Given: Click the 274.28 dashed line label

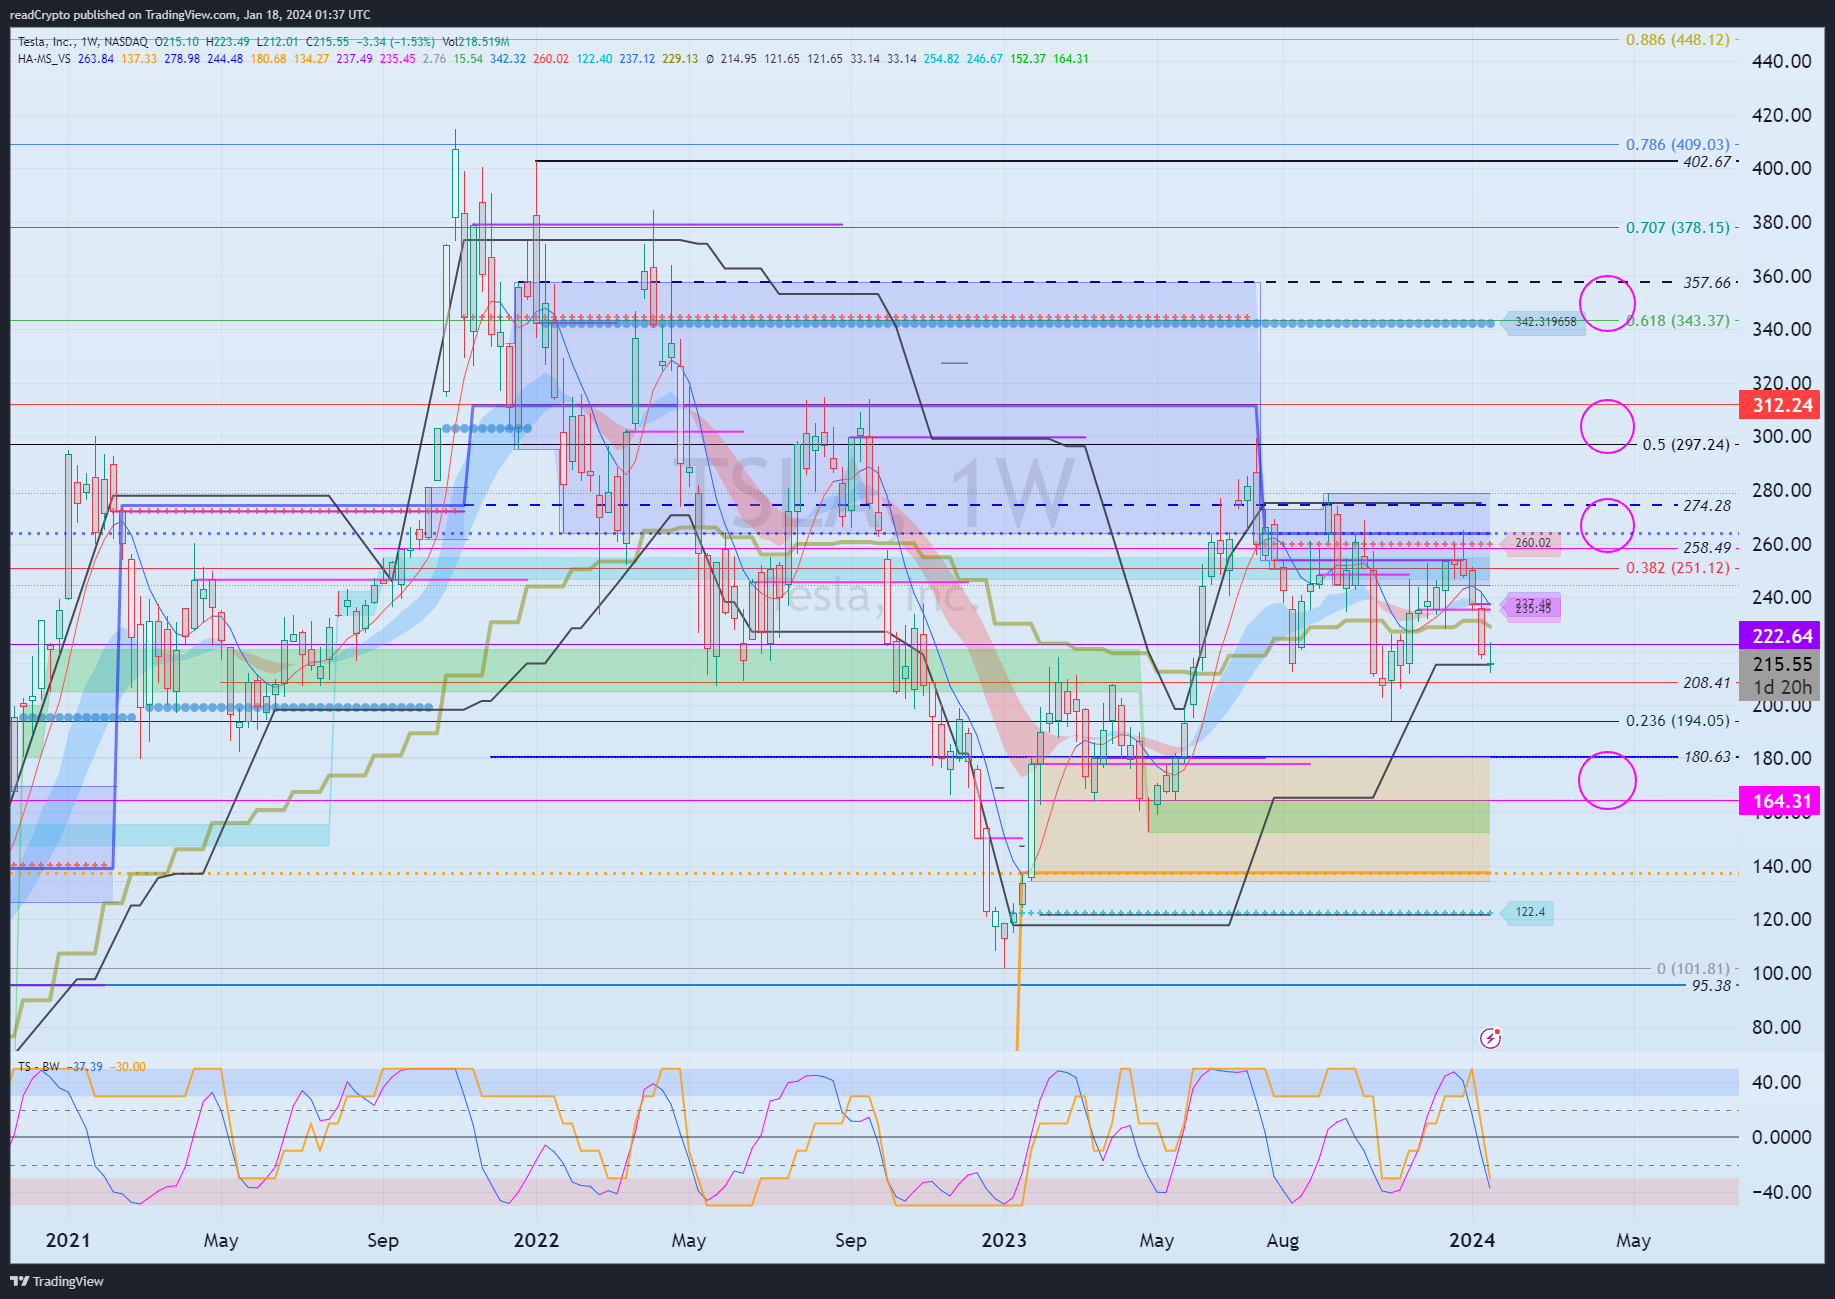Looking at the screenshot, I should coord(1707,506).
